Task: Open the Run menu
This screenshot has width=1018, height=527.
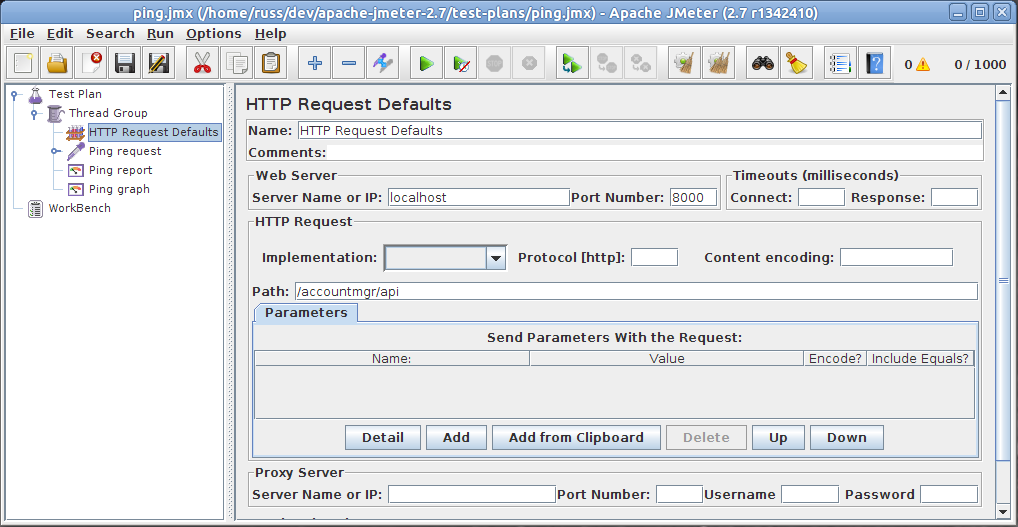Action: (160, 34)
